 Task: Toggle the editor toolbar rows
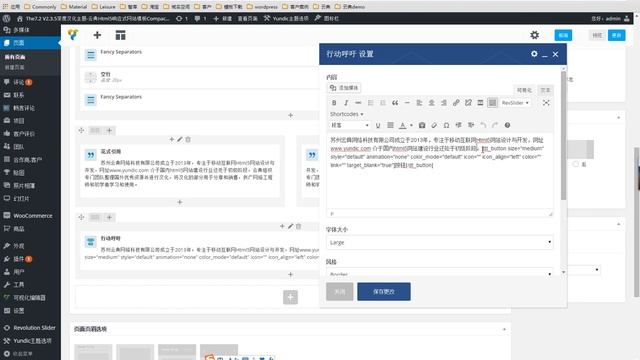[x=493, y=103]
